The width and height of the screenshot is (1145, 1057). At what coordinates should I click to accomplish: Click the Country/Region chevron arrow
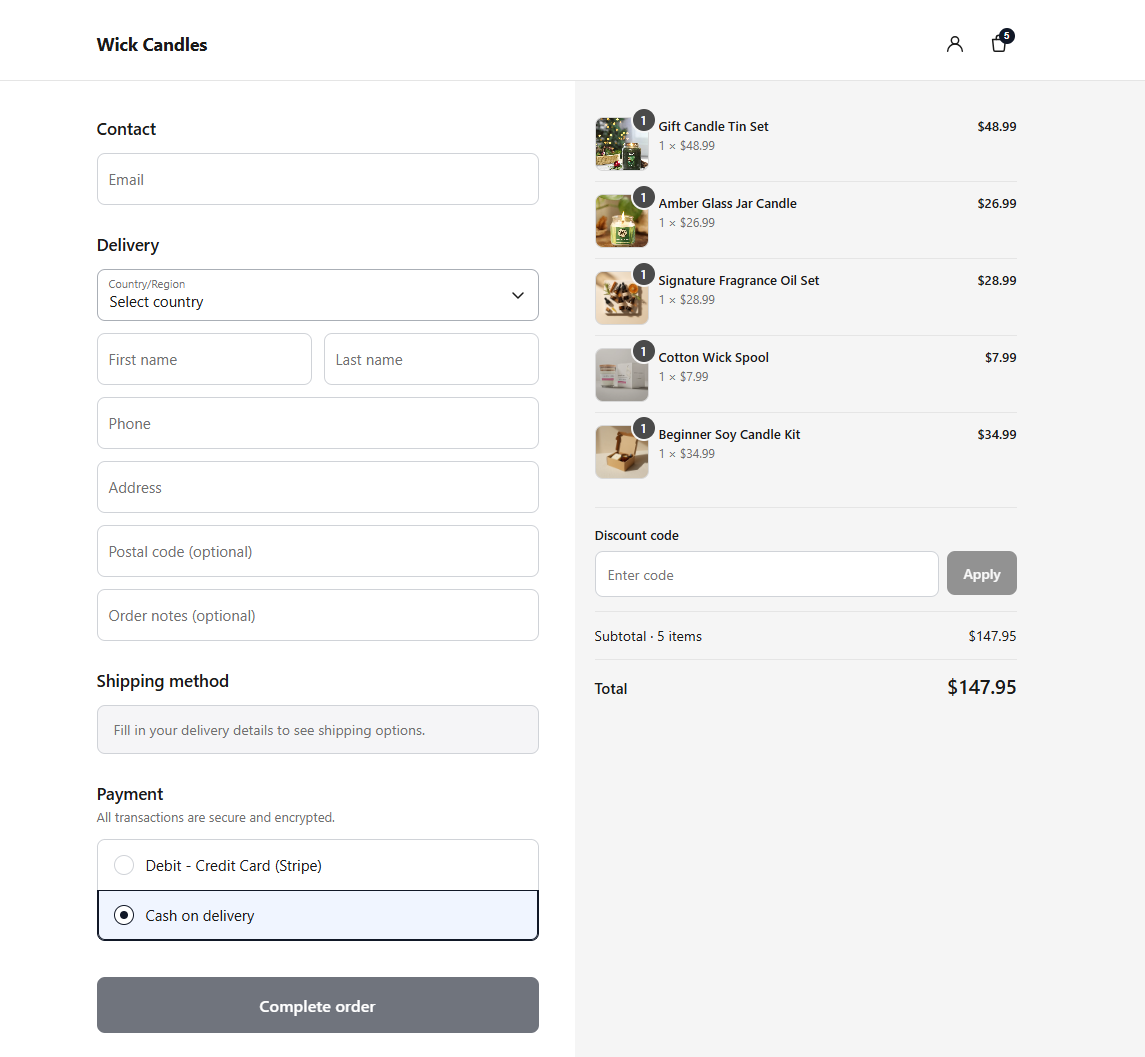point(518,295)
